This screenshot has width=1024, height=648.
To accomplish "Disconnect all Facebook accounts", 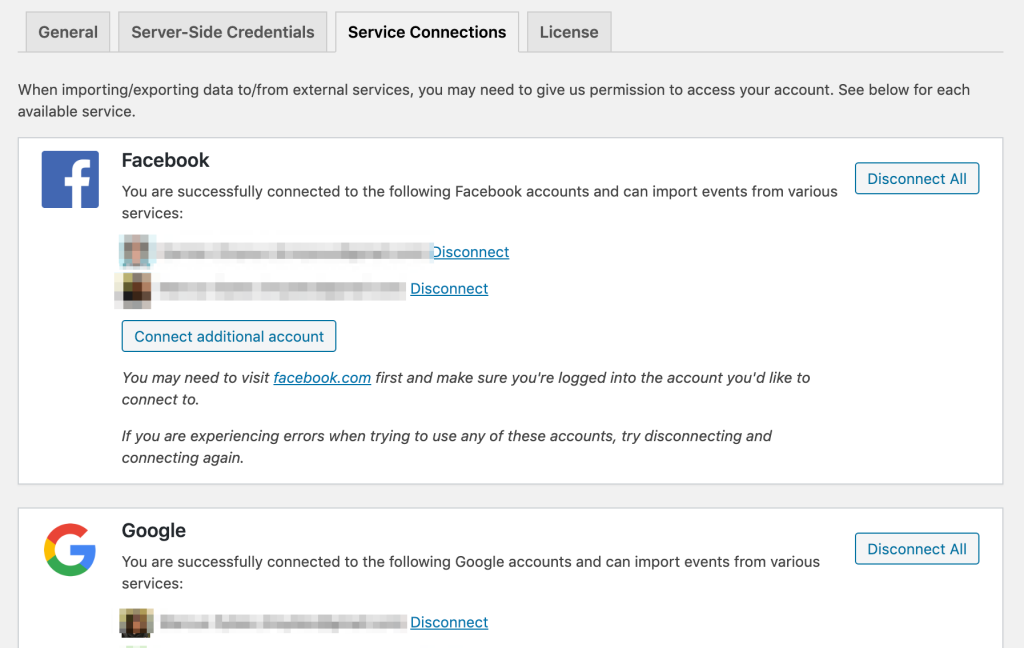I will coord(917,178).
